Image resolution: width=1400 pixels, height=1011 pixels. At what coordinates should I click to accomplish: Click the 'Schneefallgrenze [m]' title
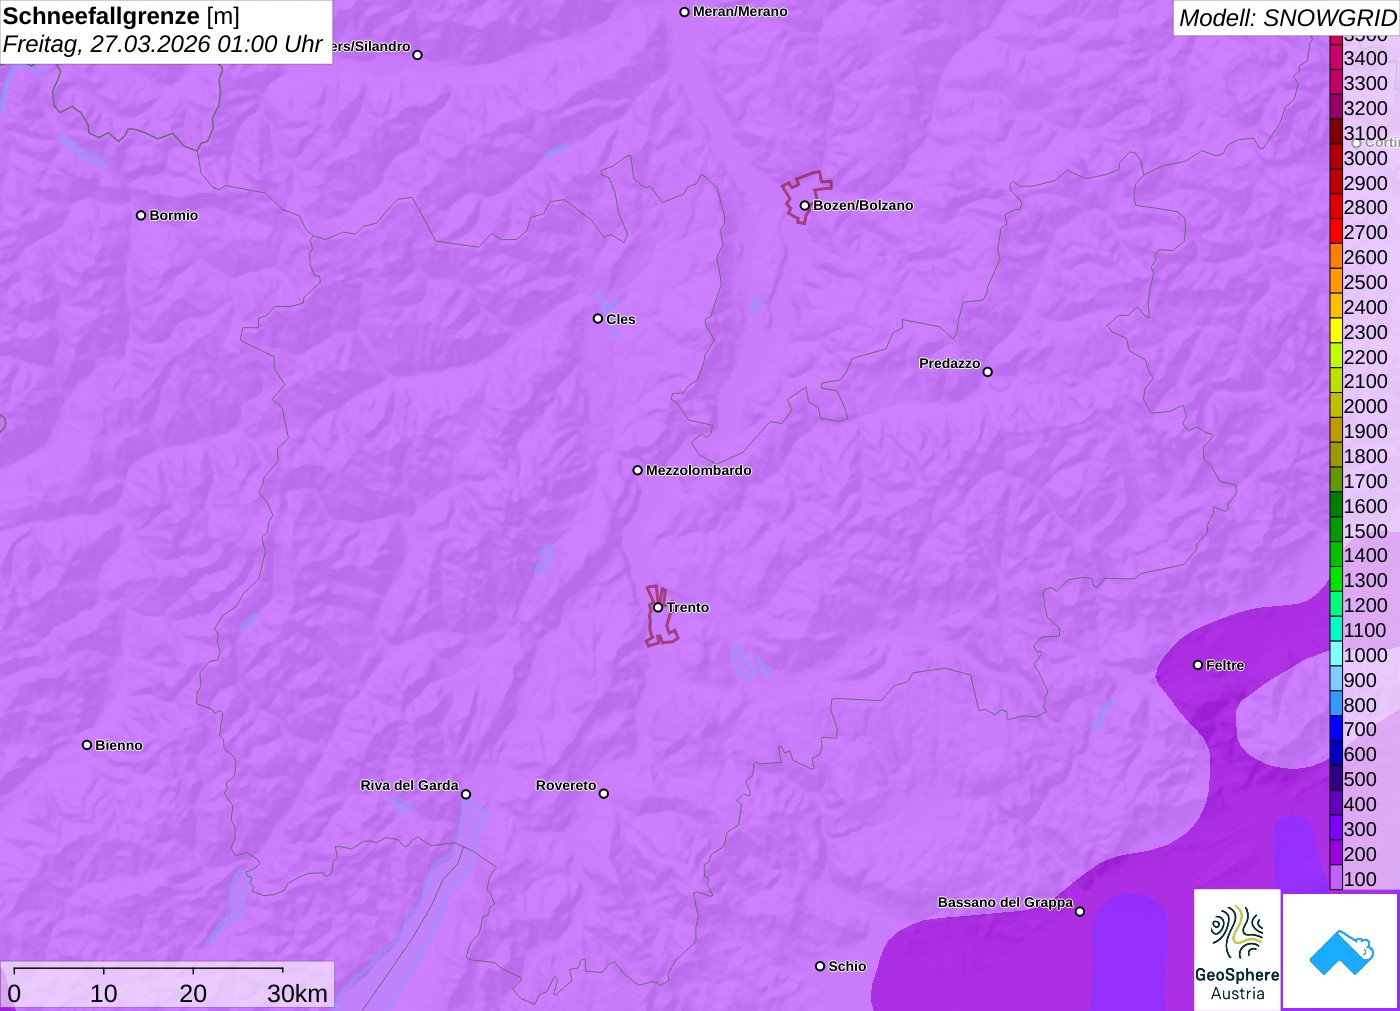click(x=121, y=16)
